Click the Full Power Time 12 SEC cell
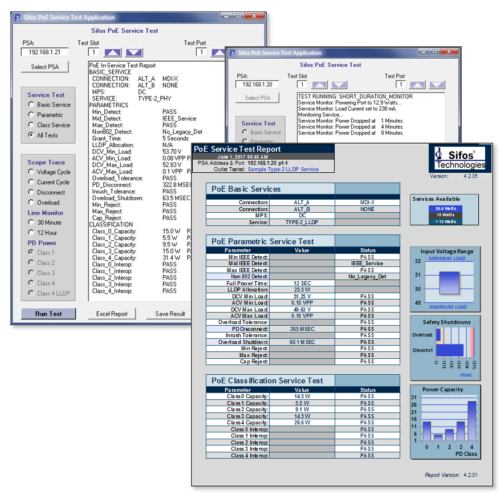 [302, 283]
